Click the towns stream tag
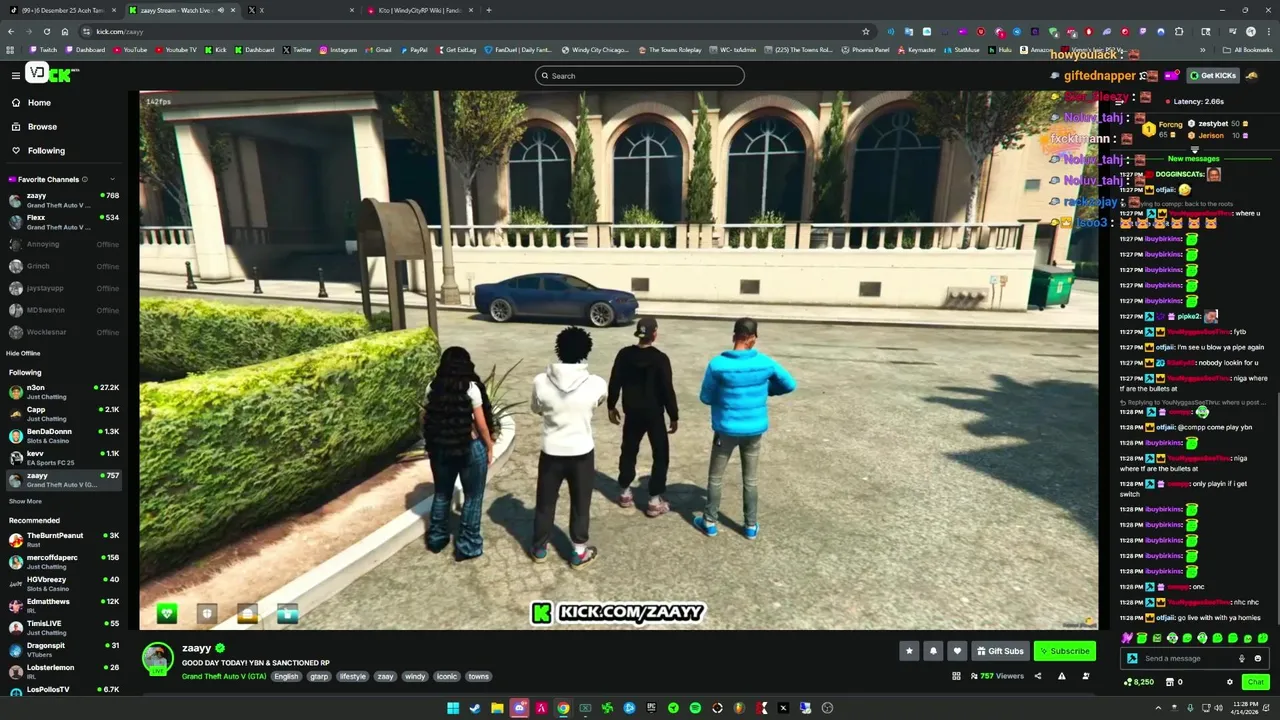This screenshot has height=720, width=1280. (479, 676)
